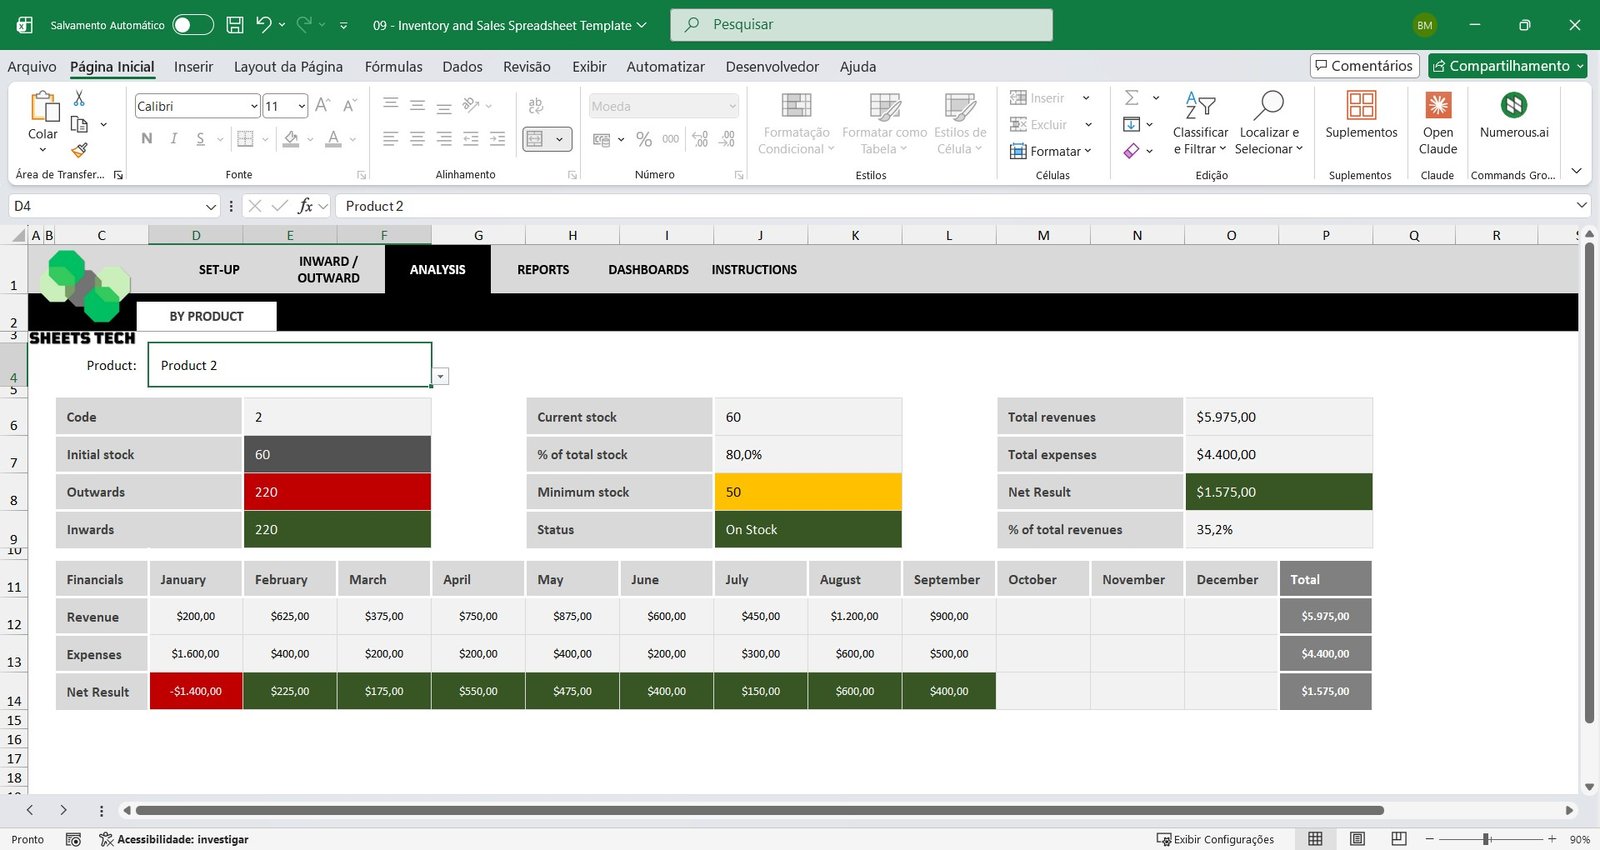
Task: Increase the font size
Action: [322, 105]
